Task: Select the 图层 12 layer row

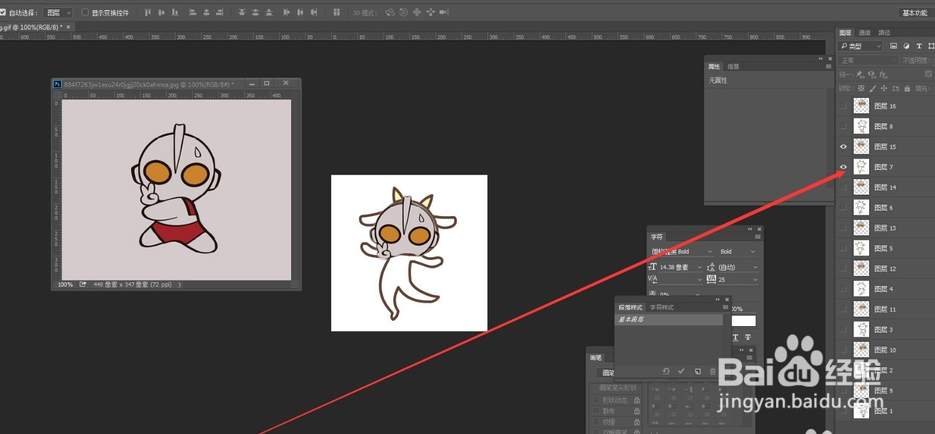Action: pyautogui.click(x=886, y=269)
